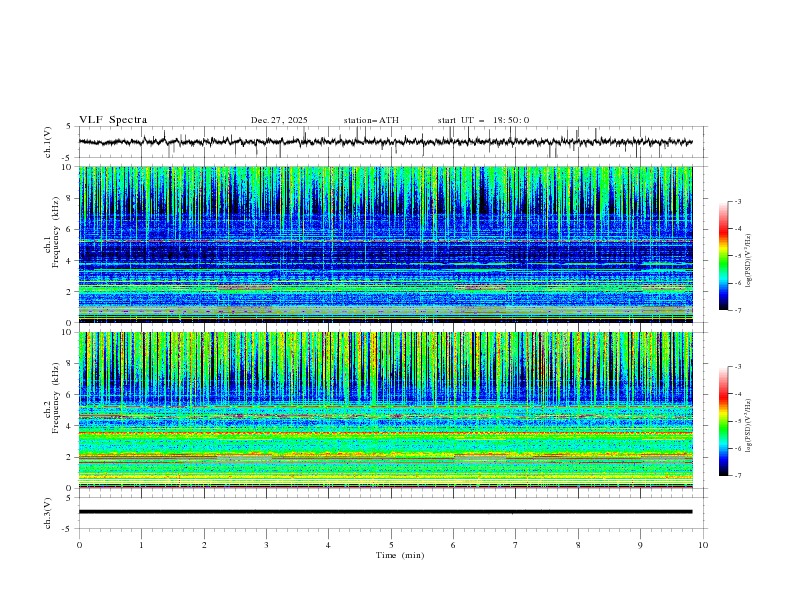This screenshot has height=612, width=792.
Task: Click the ch.1 spectrogram color scale bar
Action: (x=723, y=255)
